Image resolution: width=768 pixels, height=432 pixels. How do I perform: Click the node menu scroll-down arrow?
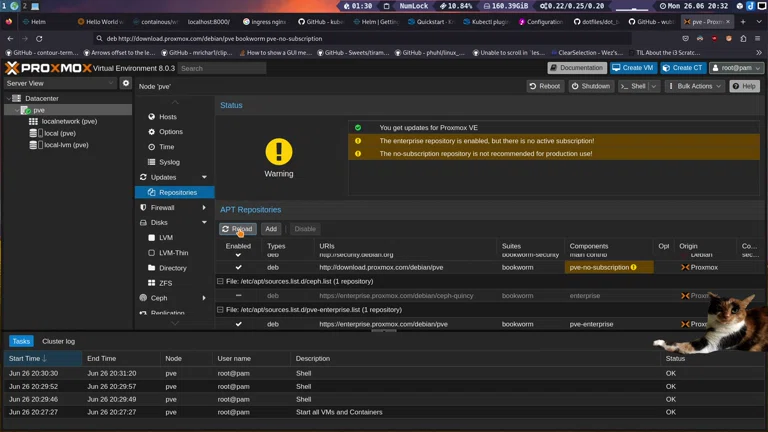click(x=175, y=323)
